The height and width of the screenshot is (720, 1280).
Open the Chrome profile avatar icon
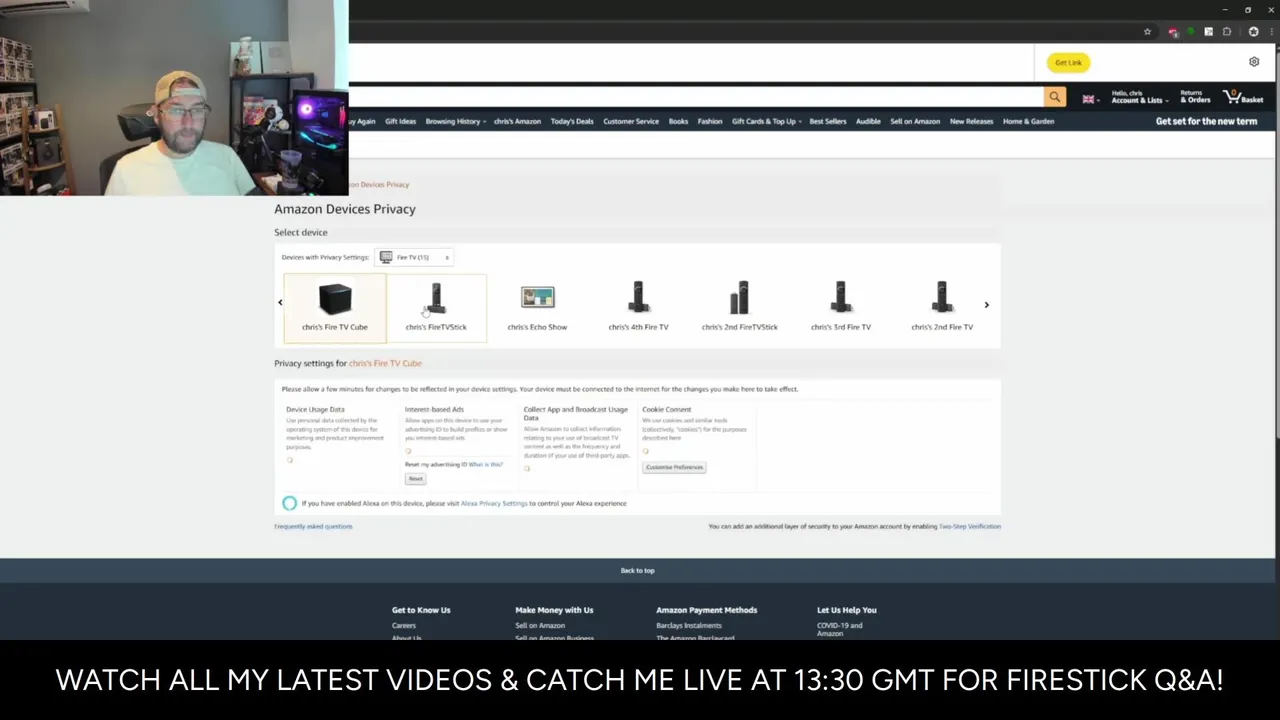[x=1254, y=32]
